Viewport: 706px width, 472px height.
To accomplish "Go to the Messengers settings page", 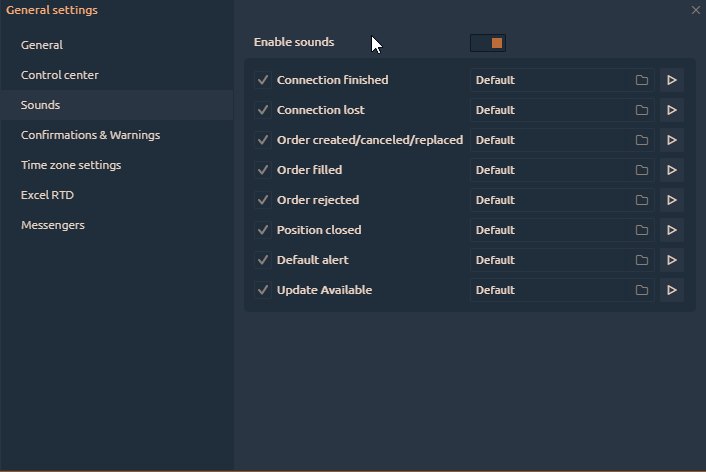I will (x=53, y=225).
